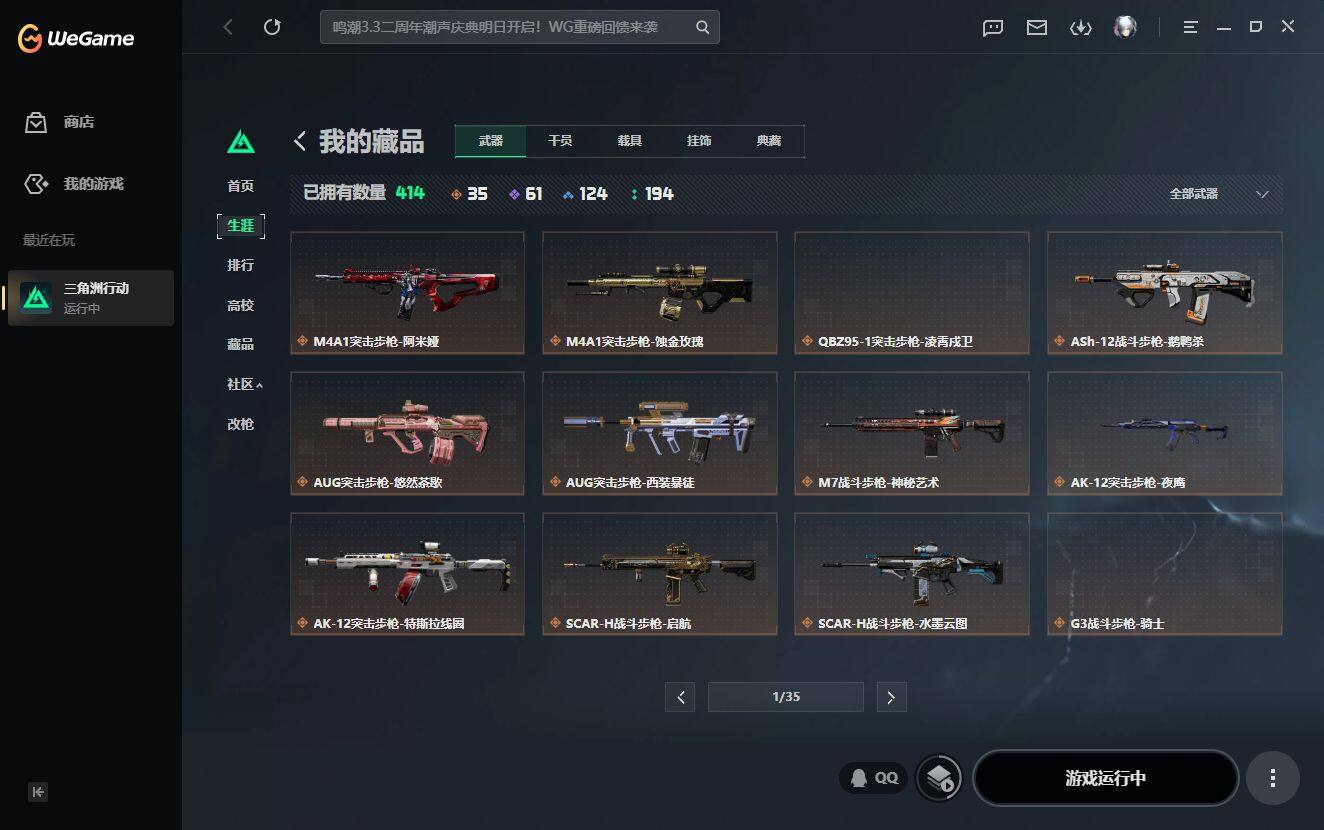The height and width of the screenshot is (830, 1324).
Task: Open the mail inbox icon
Action: pos(1037,28)
